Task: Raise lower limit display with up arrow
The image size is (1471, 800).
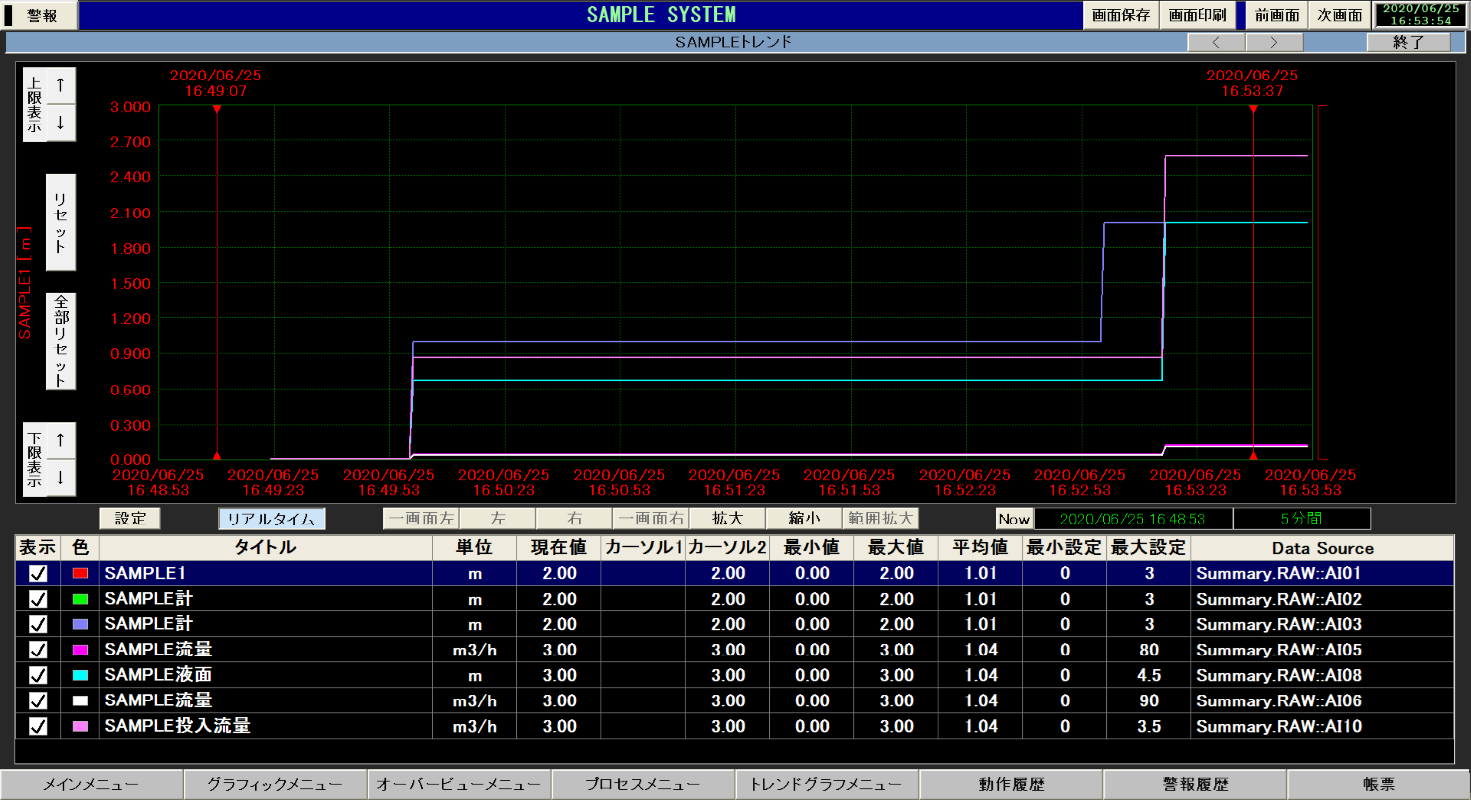Action: coord(61,440)
